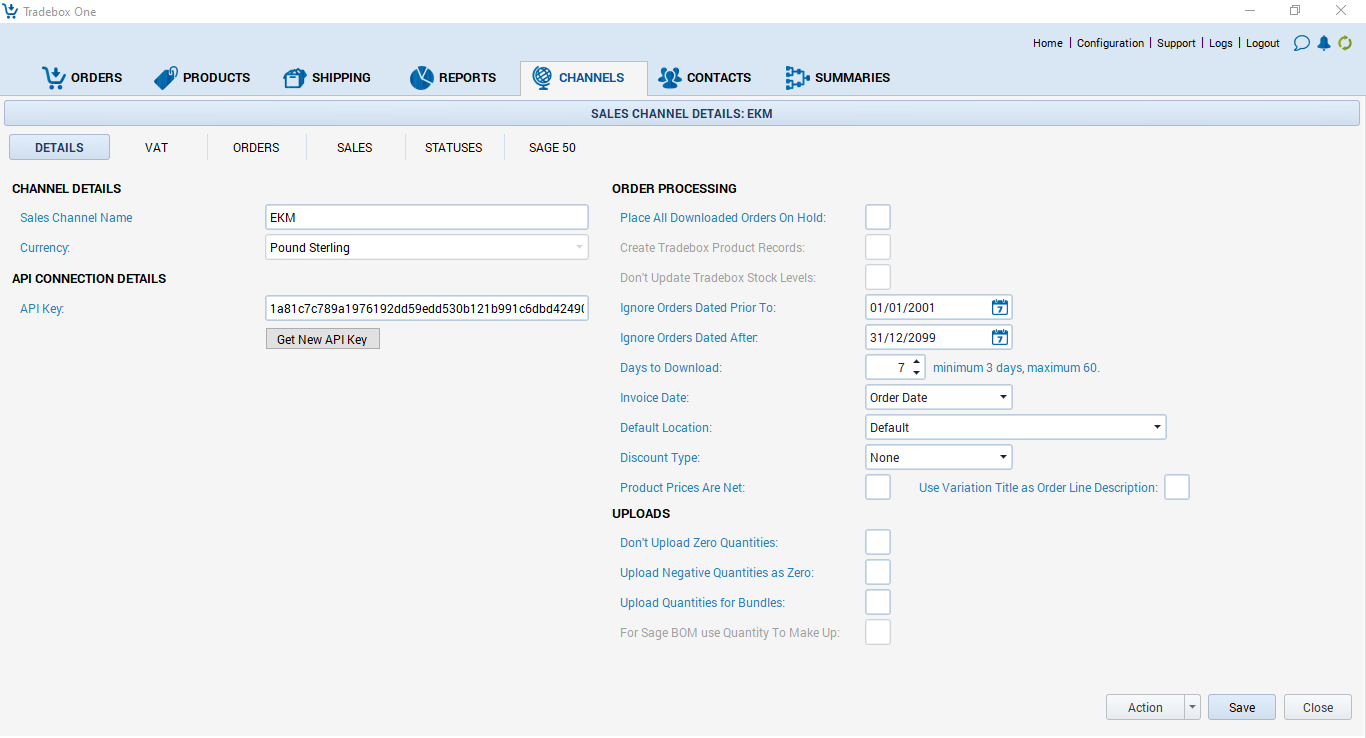Viewport: 1366px width, 738px height.
Task: Open the notifications bell icon
Action: pyautogui.click(x=1324, y=43)
